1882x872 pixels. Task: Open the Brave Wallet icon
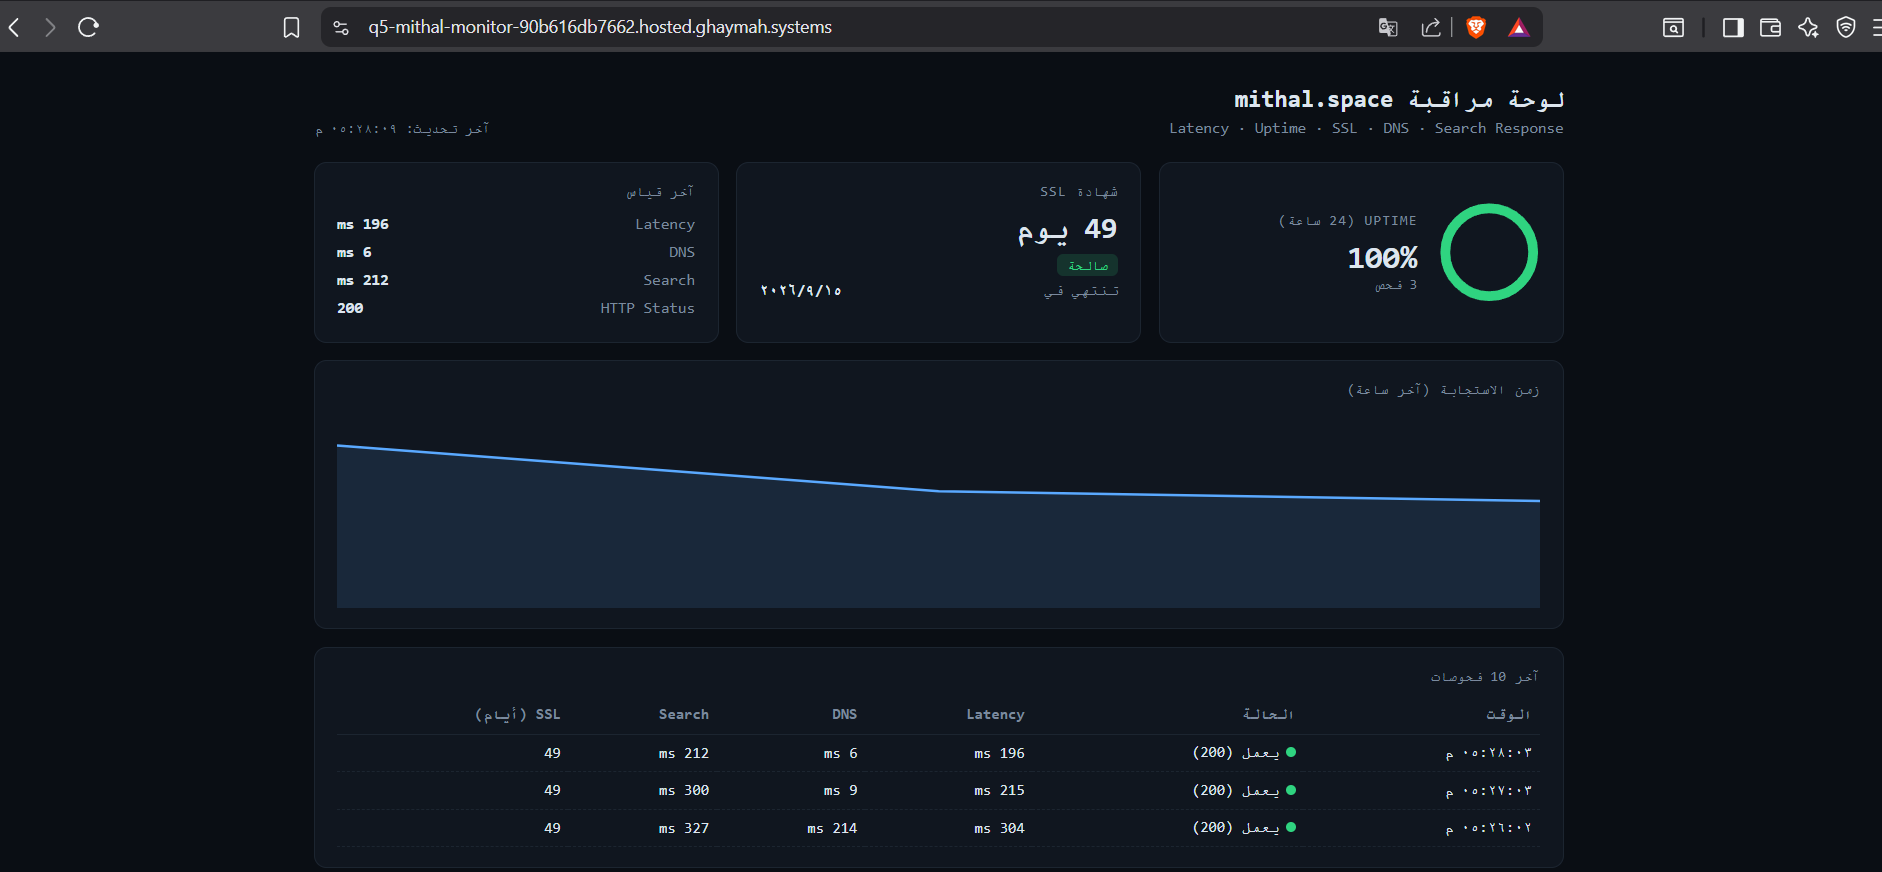[x=1770, y=27]
